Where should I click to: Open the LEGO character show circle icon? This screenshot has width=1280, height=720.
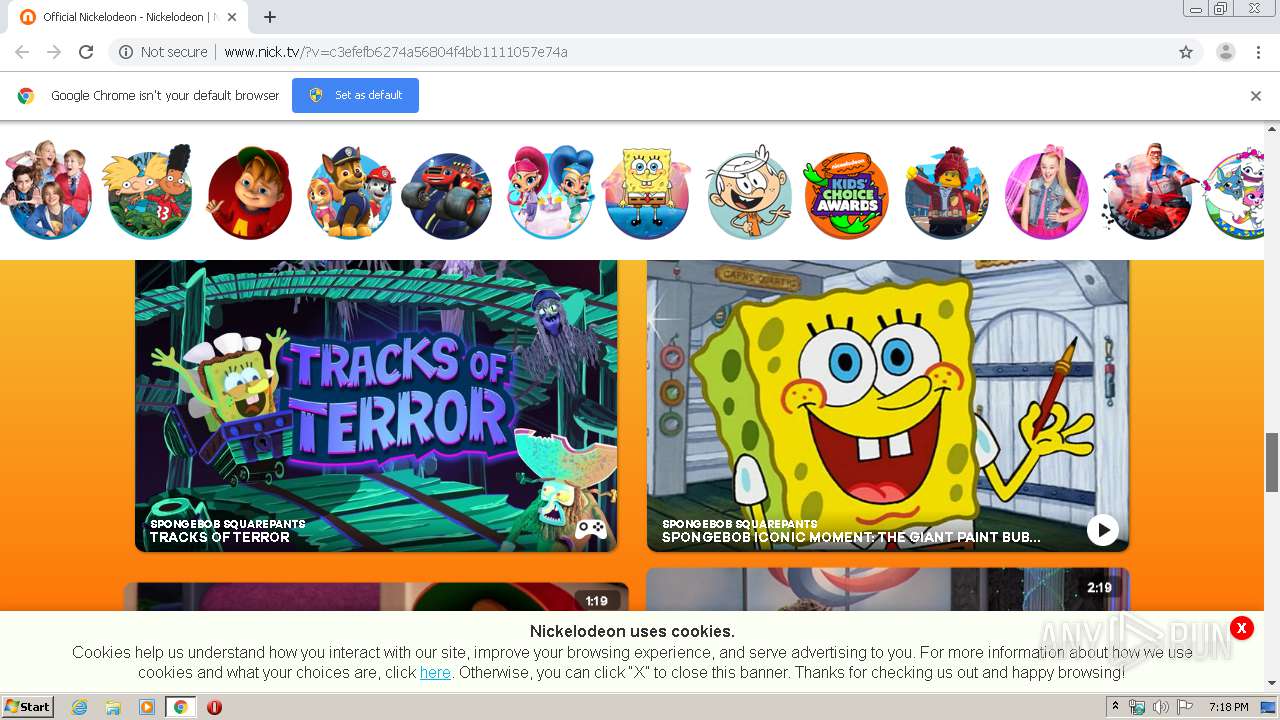[946, 193]
